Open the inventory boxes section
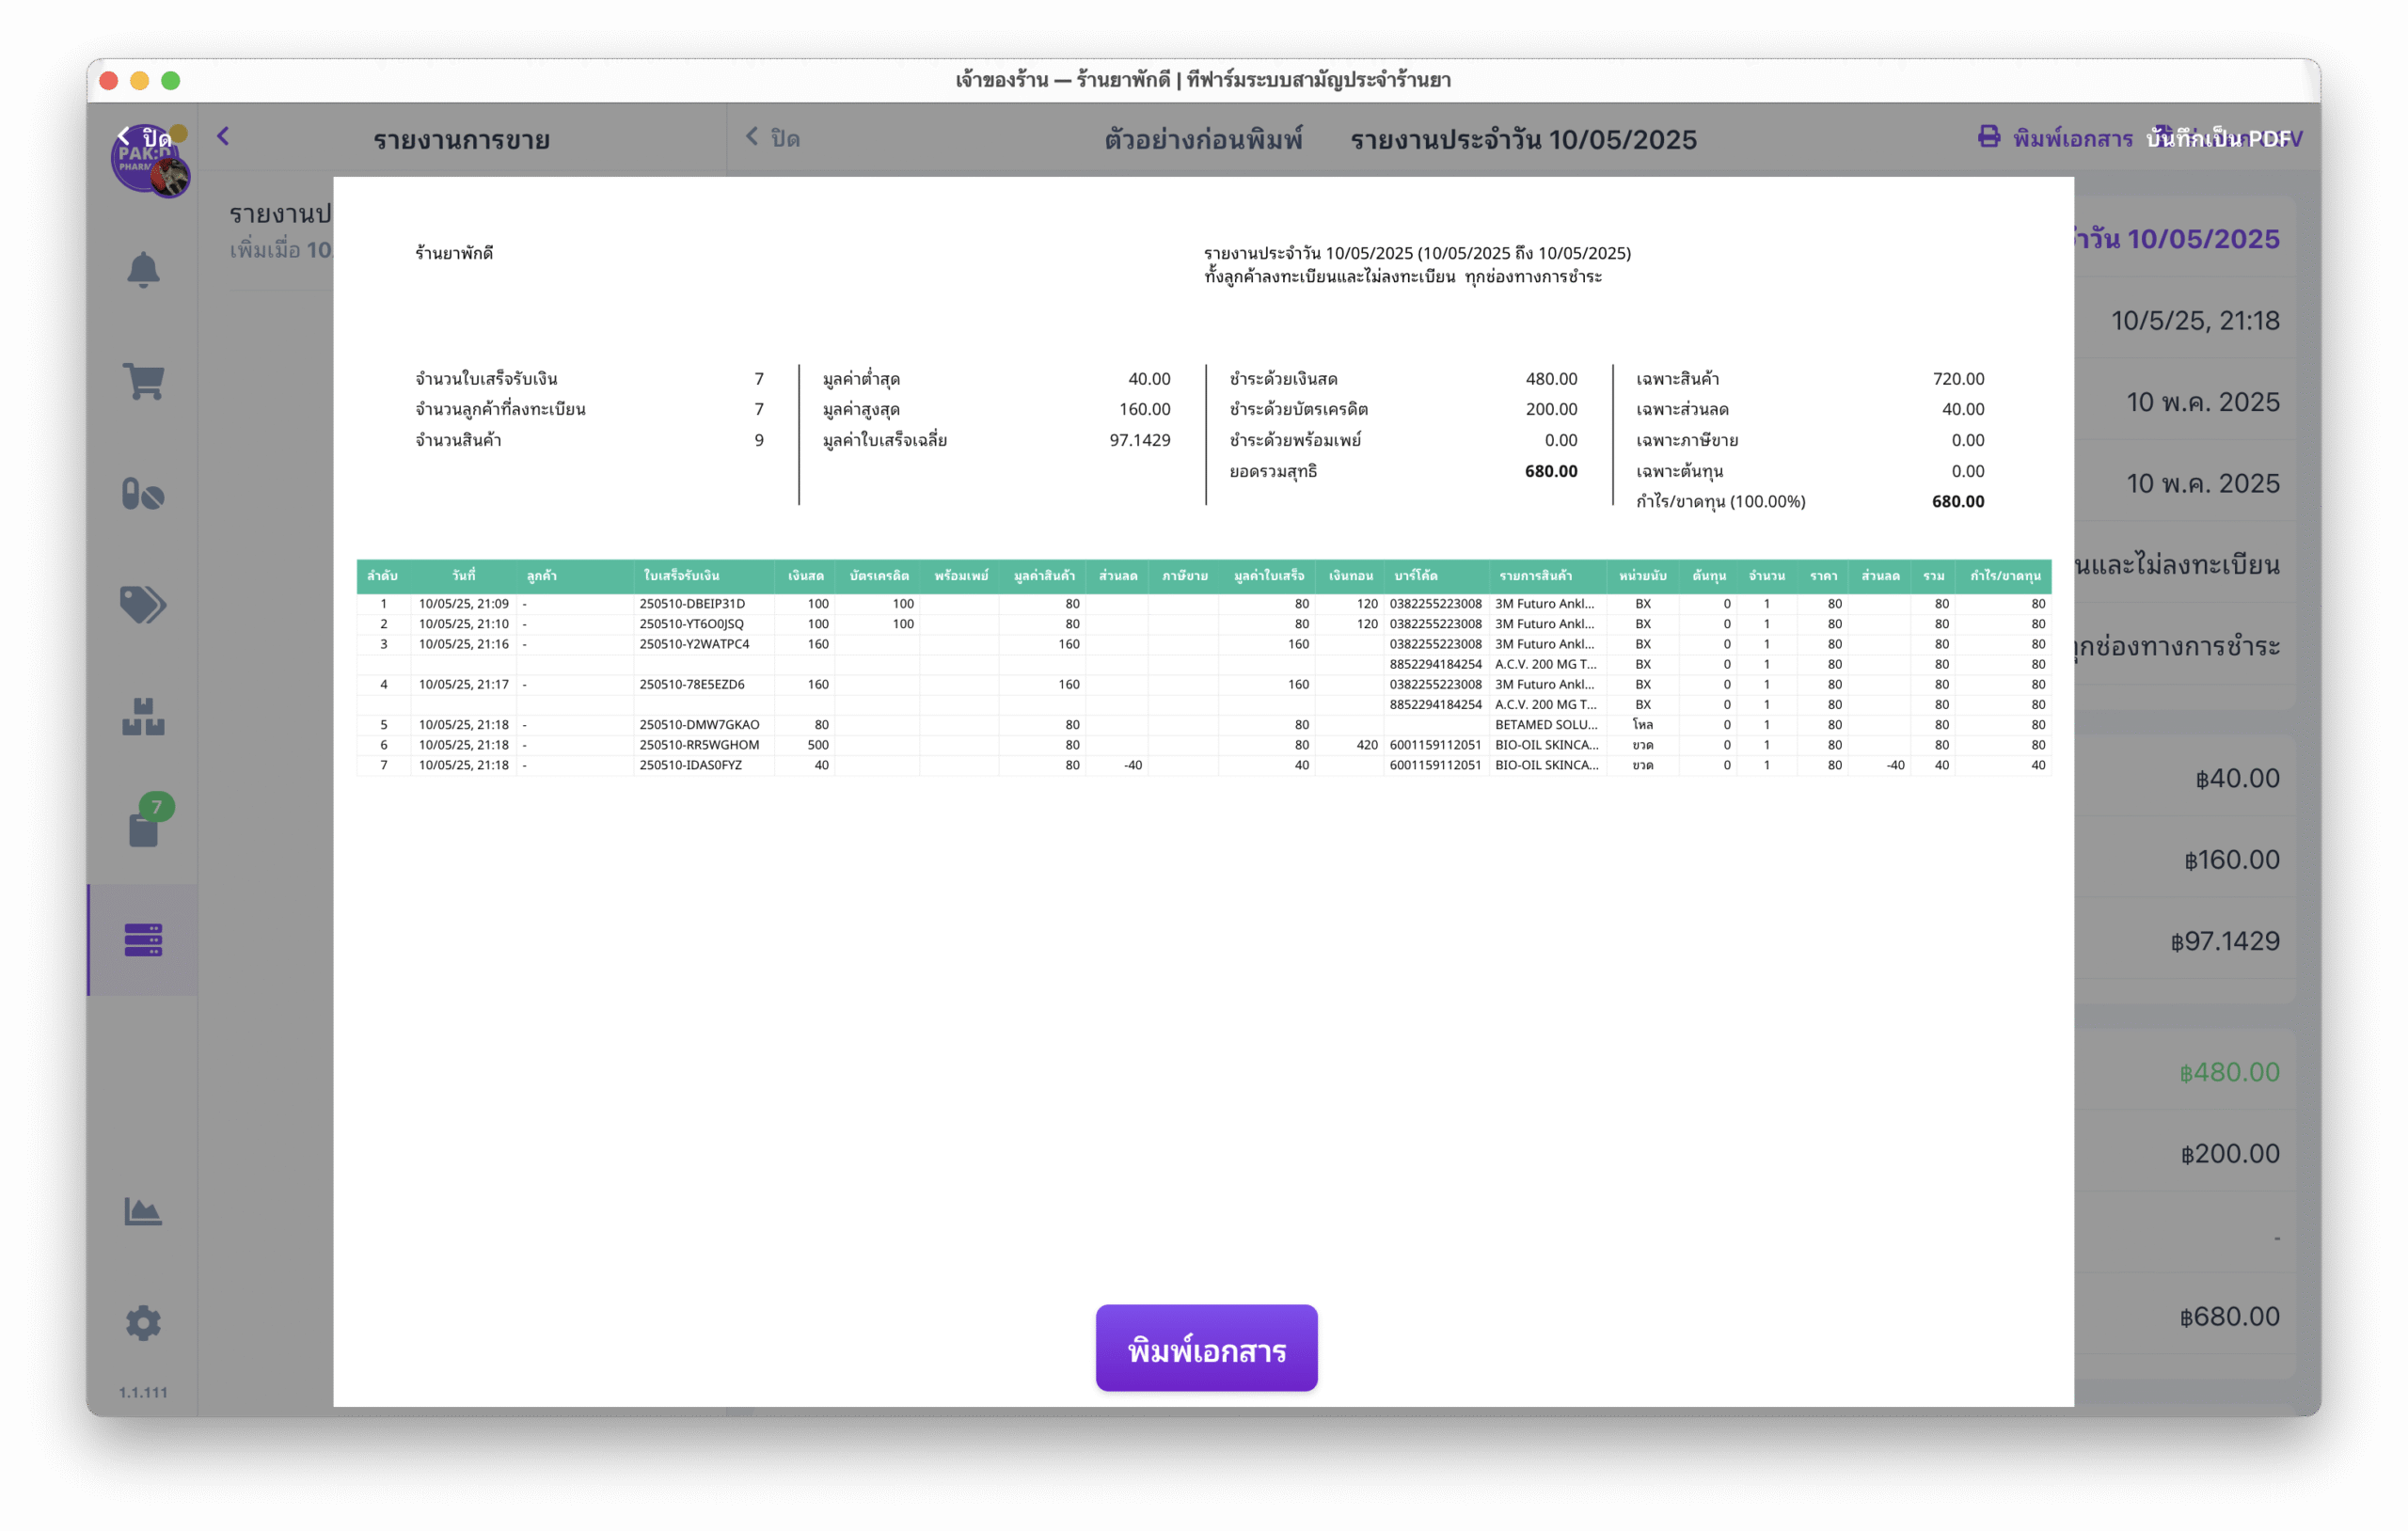This screenshot has width=2408, height=1531. 143,717
